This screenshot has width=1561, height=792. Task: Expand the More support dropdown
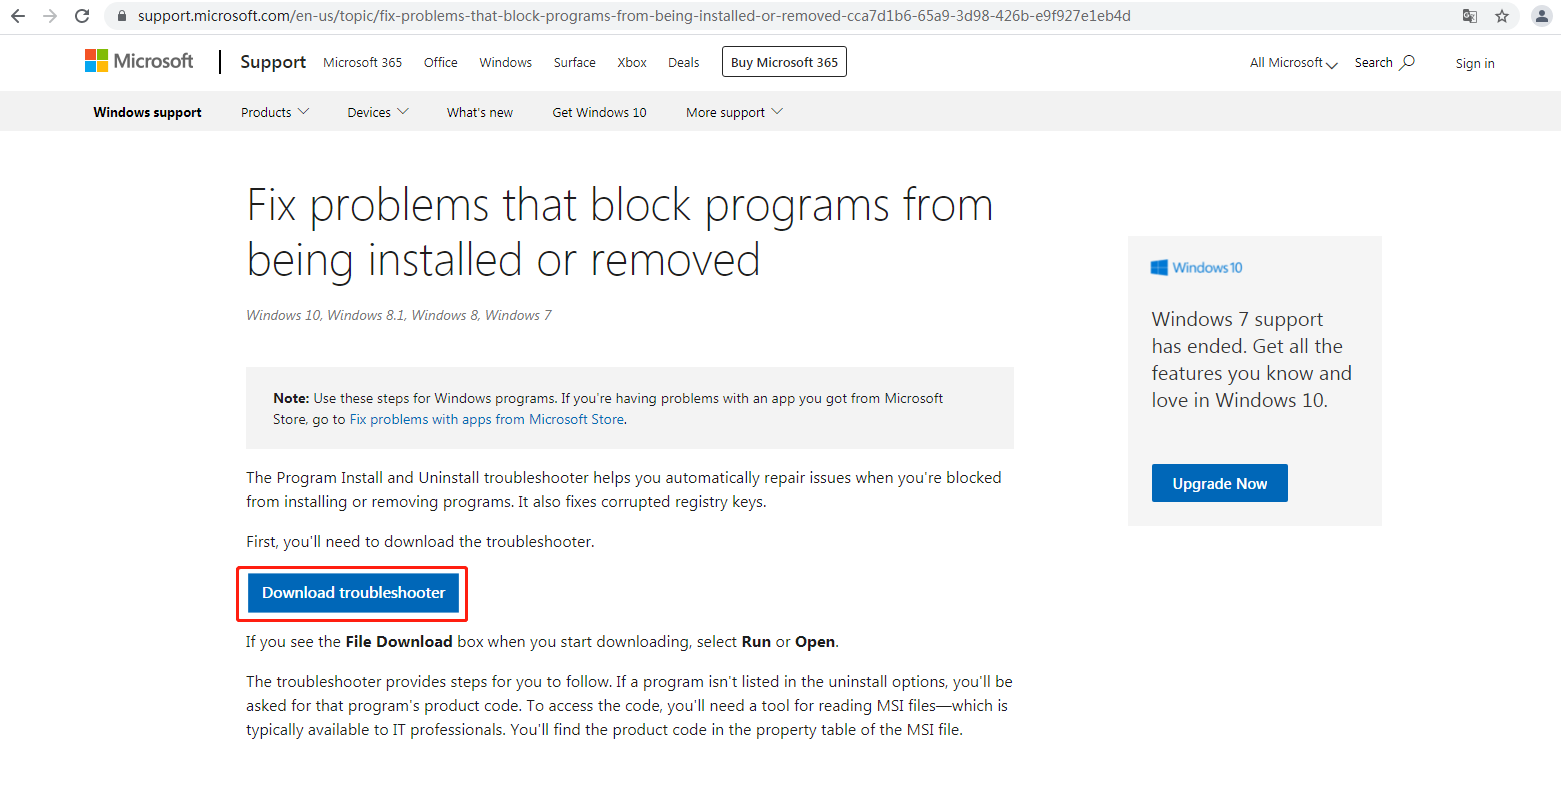pyautogui.click(x=735, y=112)
